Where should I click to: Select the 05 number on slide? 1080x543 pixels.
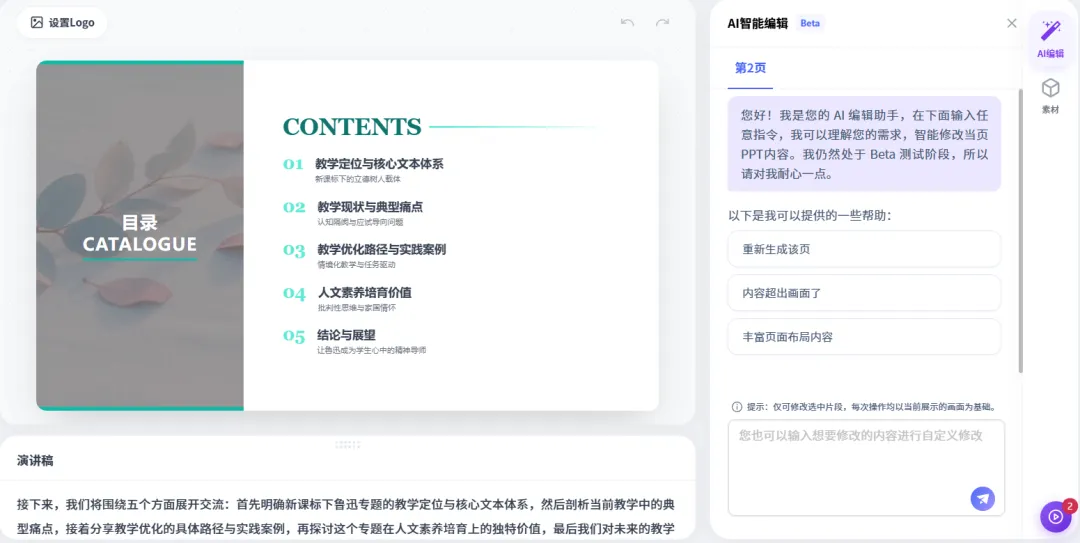point(294,336)
